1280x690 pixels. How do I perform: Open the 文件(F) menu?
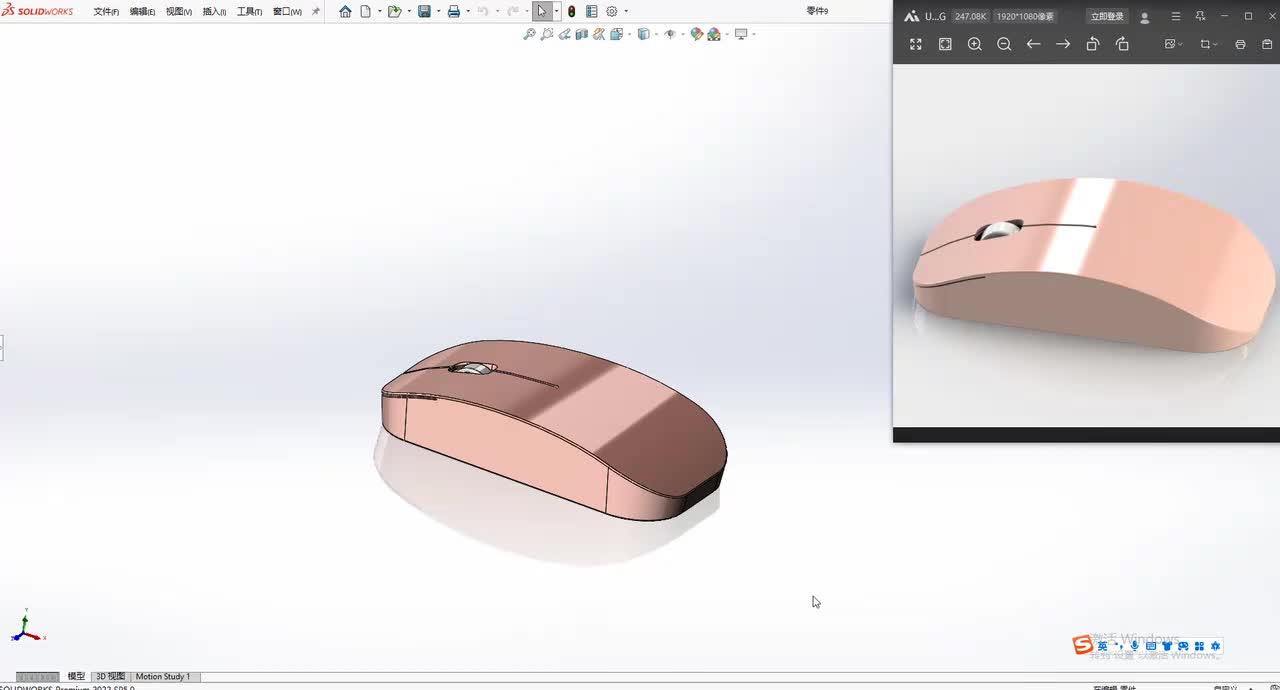coord(106,12)
